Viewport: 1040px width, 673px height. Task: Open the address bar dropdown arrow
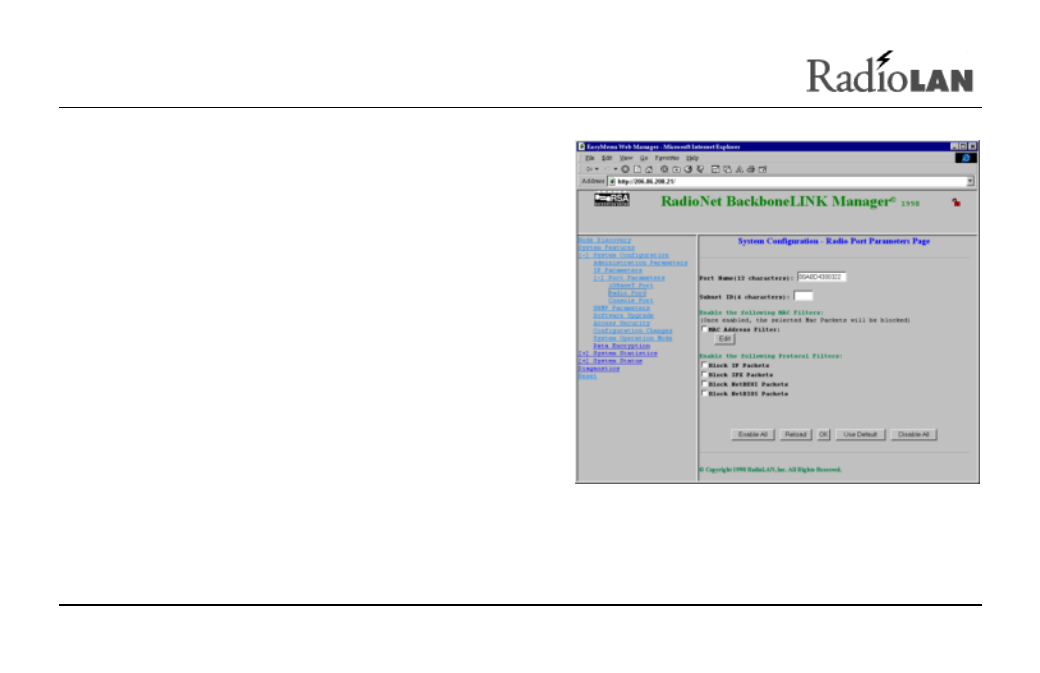(970, 181)
